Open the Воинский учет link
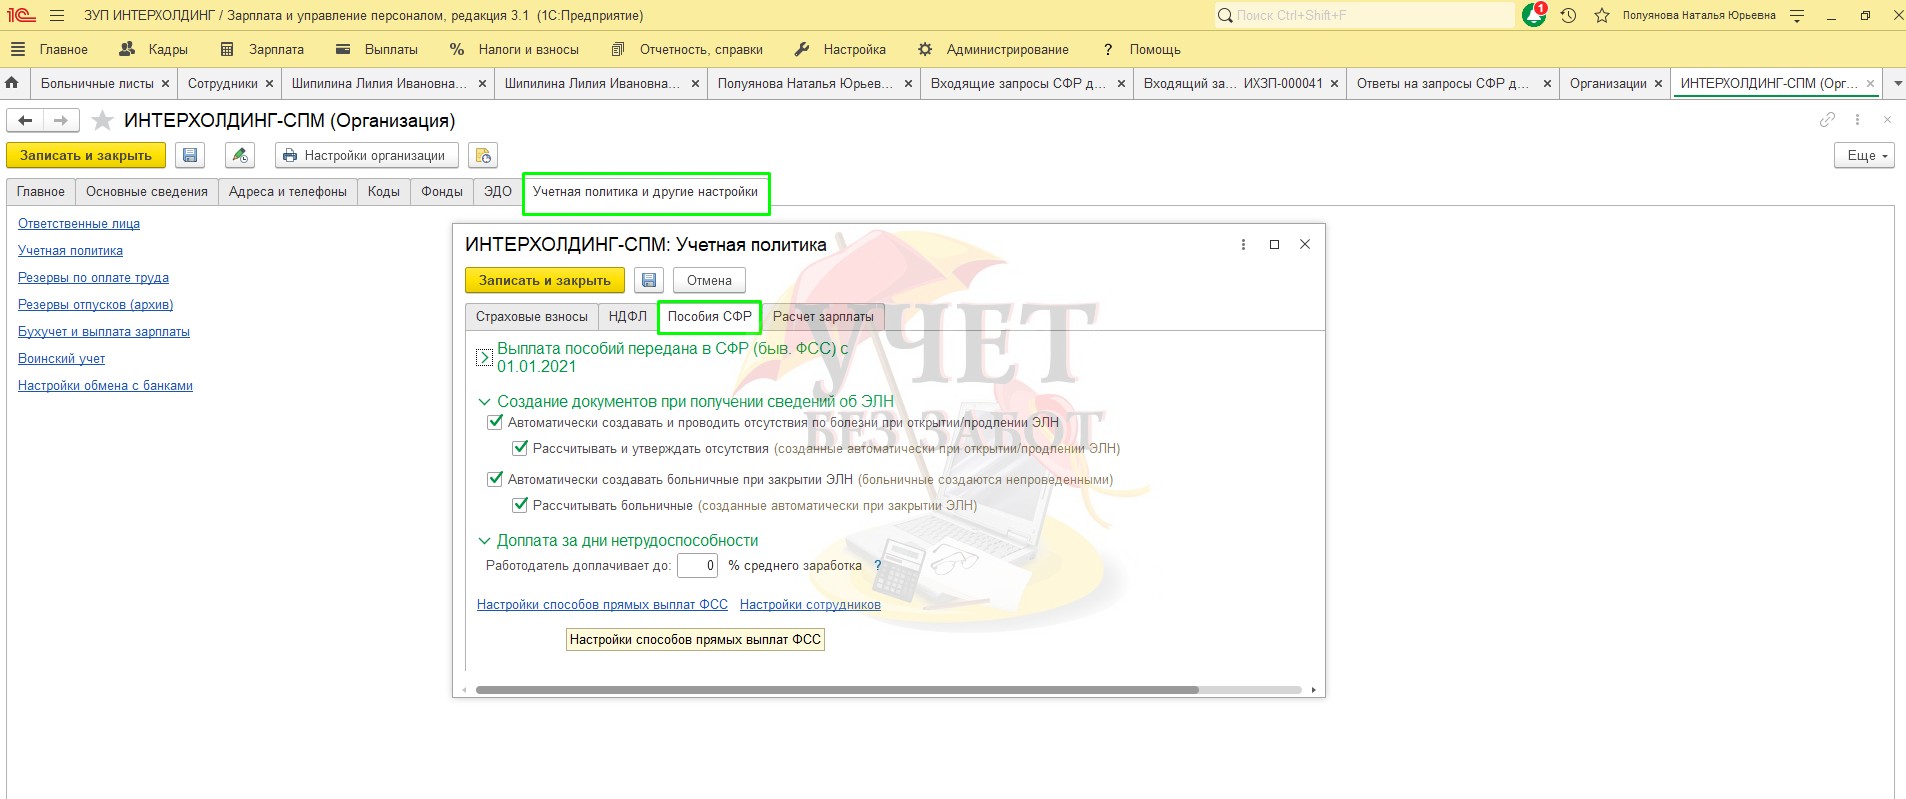Image resolution: width=1906 pixels, height=799 pixels. pos(61,359)
